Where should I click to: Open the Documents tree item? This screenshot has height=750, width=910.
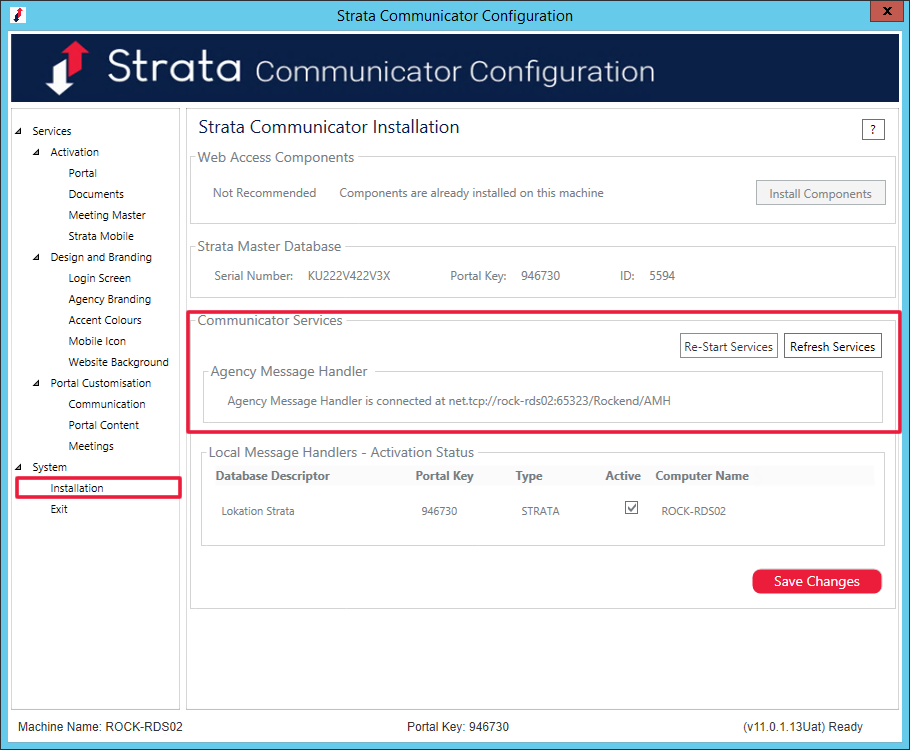[x=96, y=194]
